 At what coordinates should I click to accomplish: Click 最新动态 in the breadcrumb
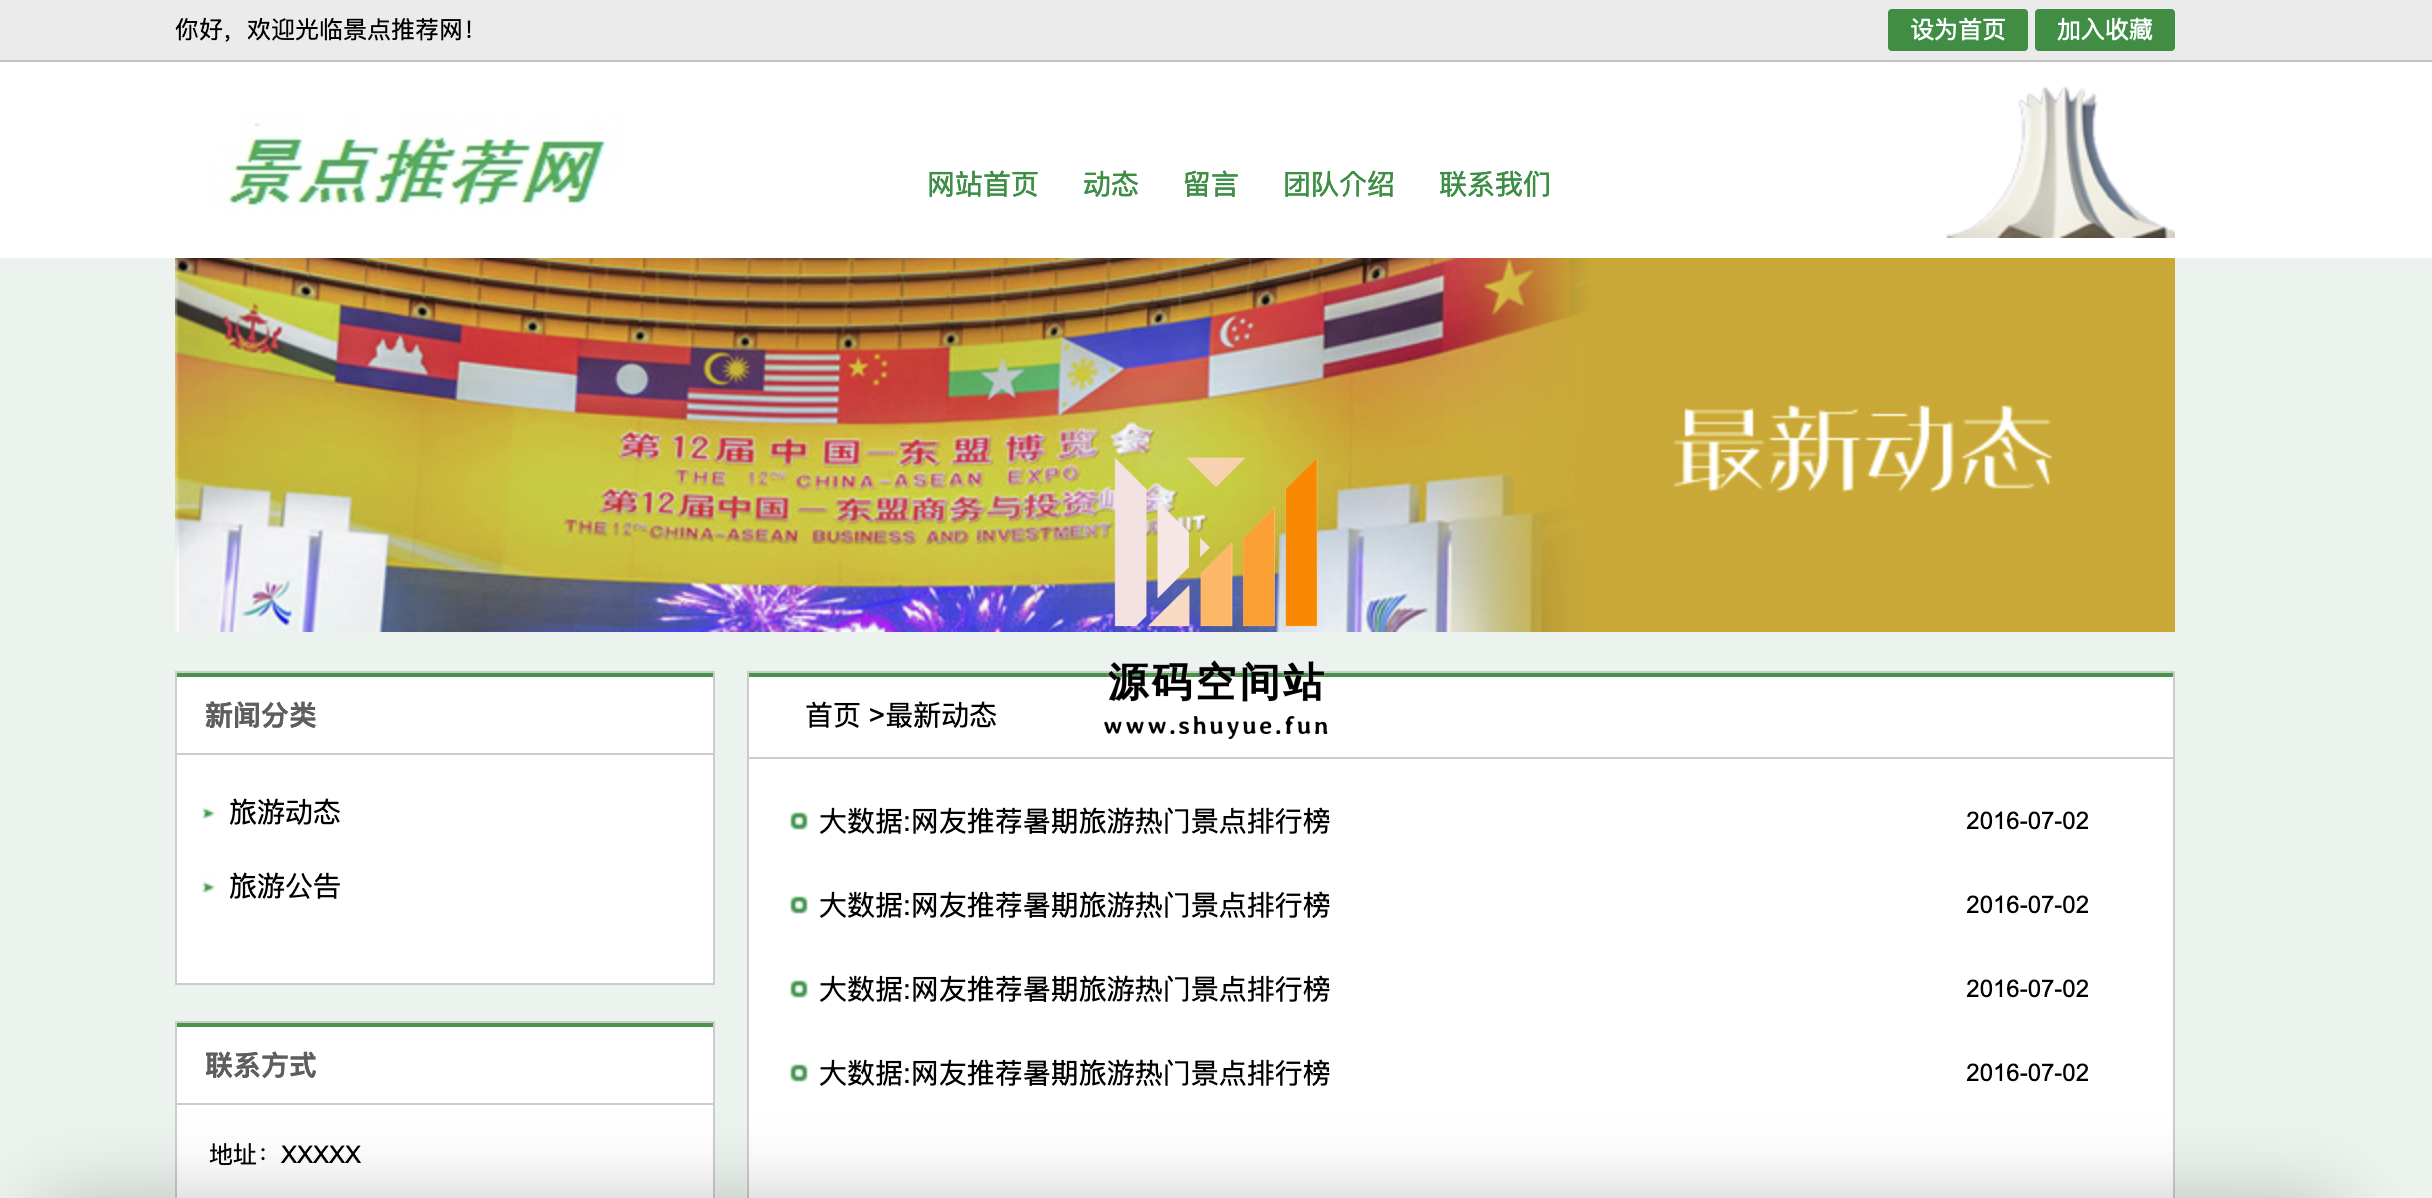[x=941, y=715]
